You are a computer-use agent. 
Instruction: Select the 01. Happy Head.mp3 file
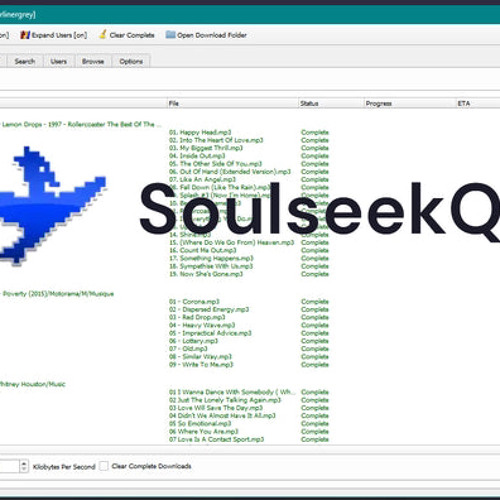point(200,132)
